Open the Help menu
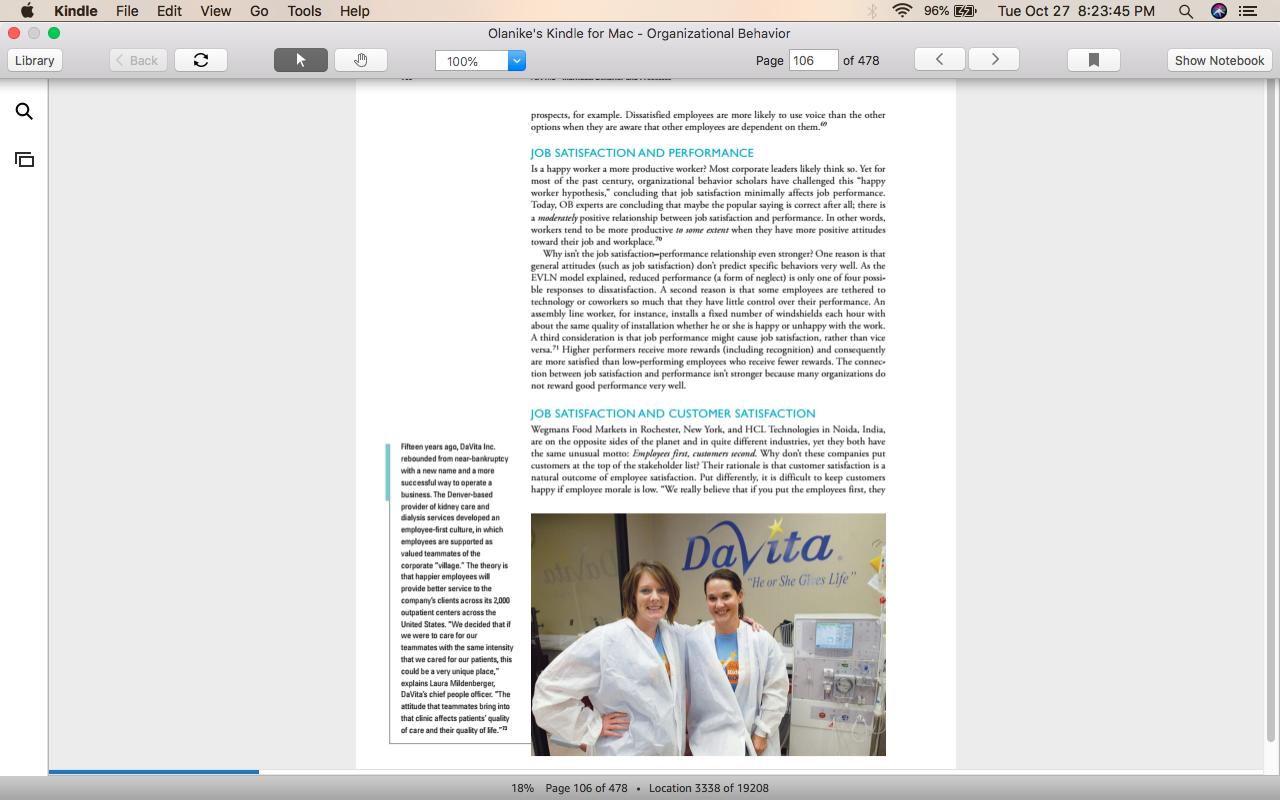This screenshot has width=1280, height=800. tap(355, 11)
